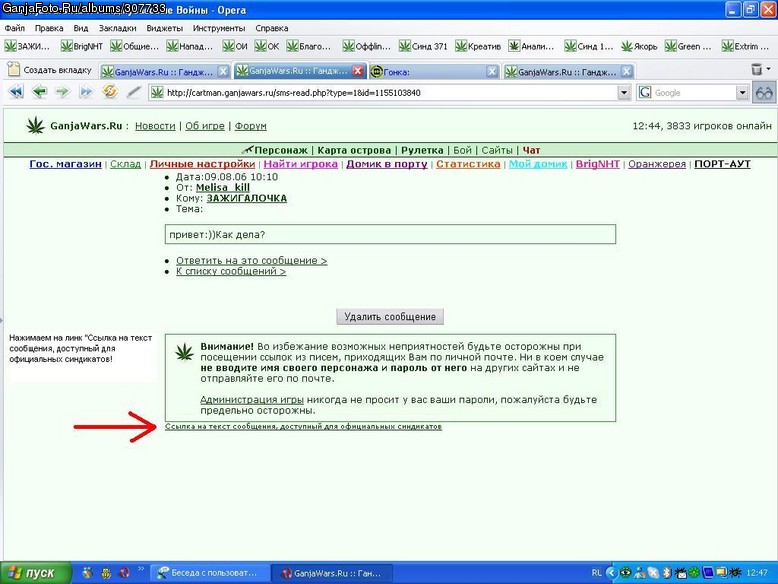Reload the page with the orange icon
Image resolution: width=778 pixels, height=584 pixels.
(x=110, y=91)
